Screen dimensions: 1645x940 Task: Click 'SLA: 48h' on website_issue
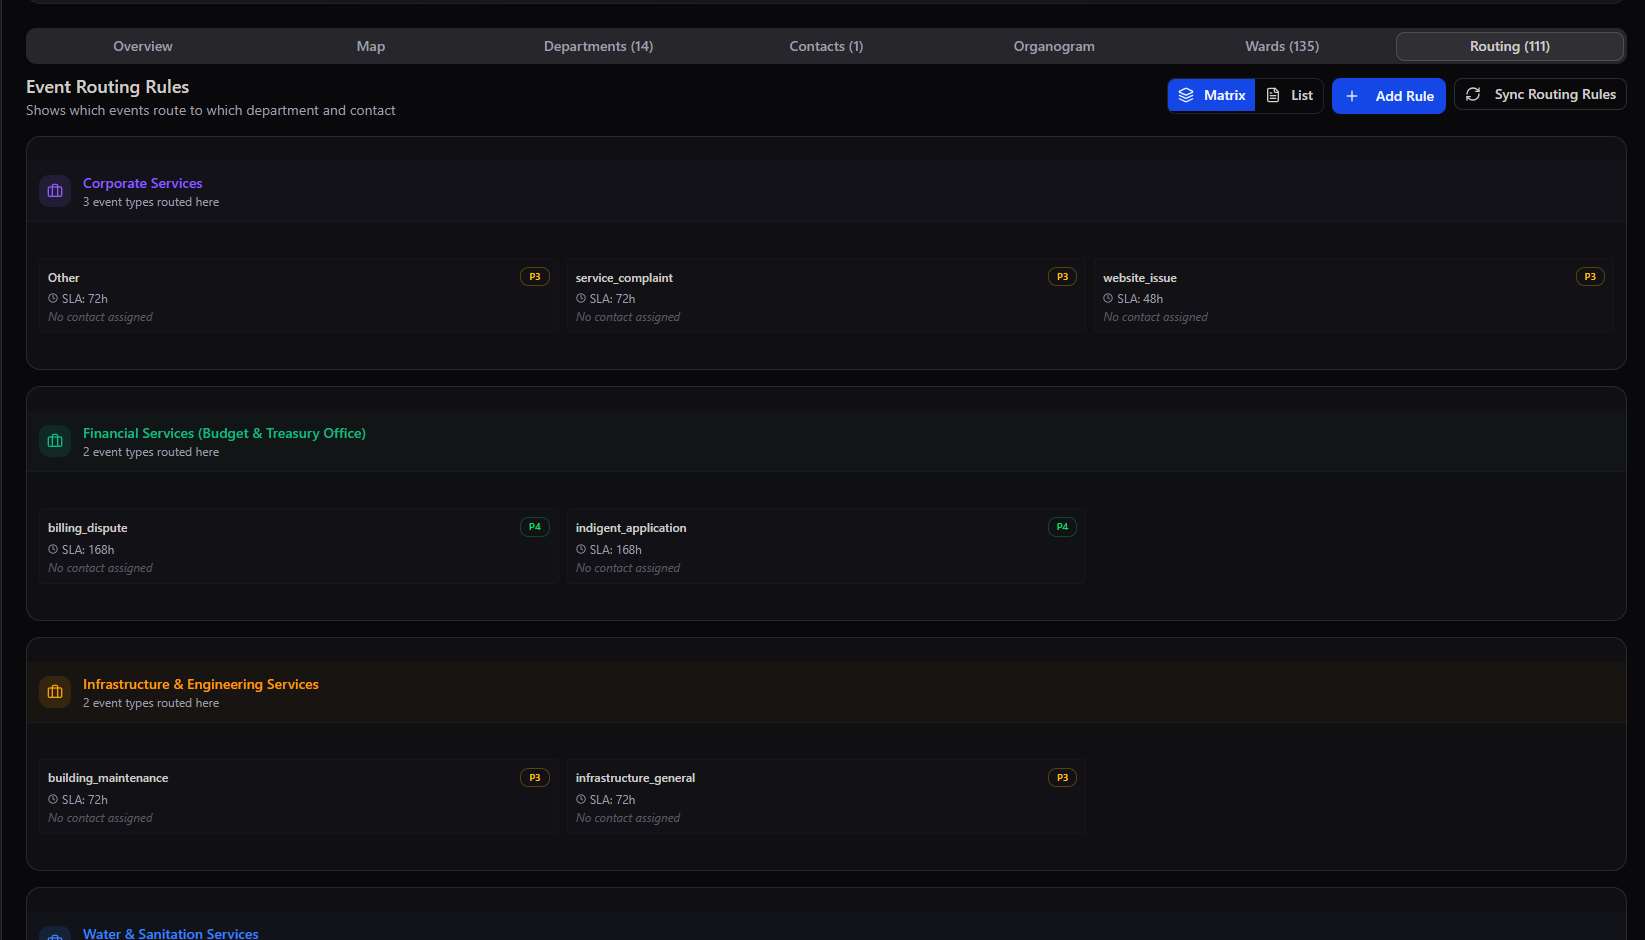pyautogui.click(x=1140, y=299)
